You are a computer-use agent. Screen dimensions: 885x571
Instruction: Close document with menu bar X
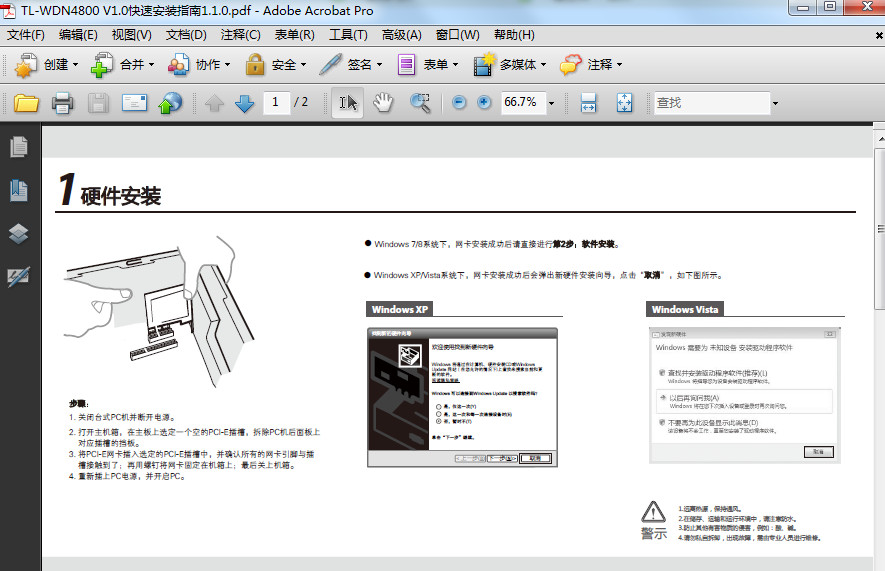pyautogui.click(x=879, y=36)
